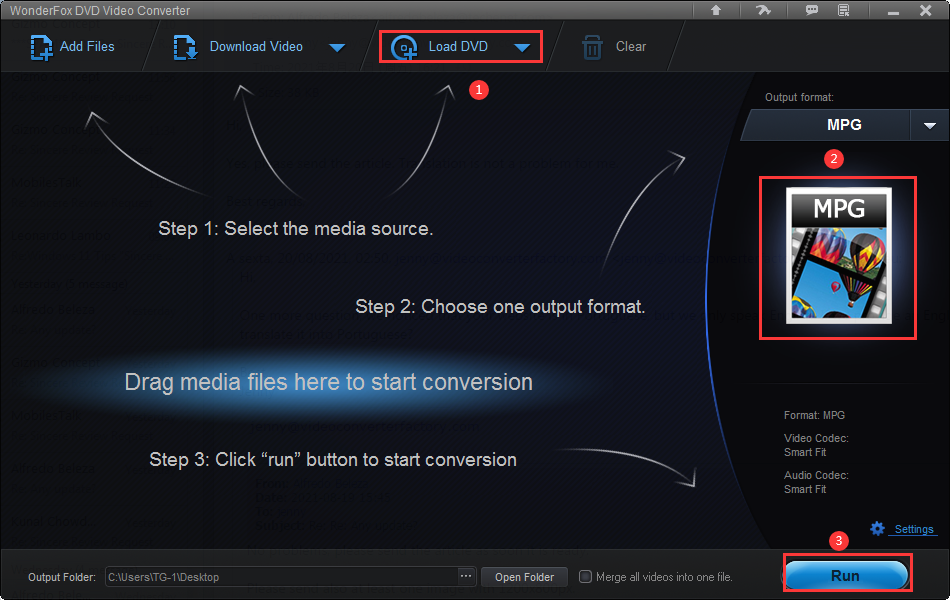Click the upgrade arrow icon in title bar
This screenshot has width=950, height=600.
(716, 10)
